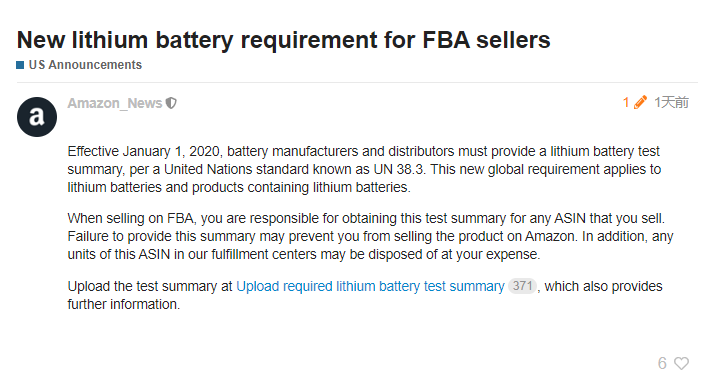Open edit history via the orange pencil icon

640,102
